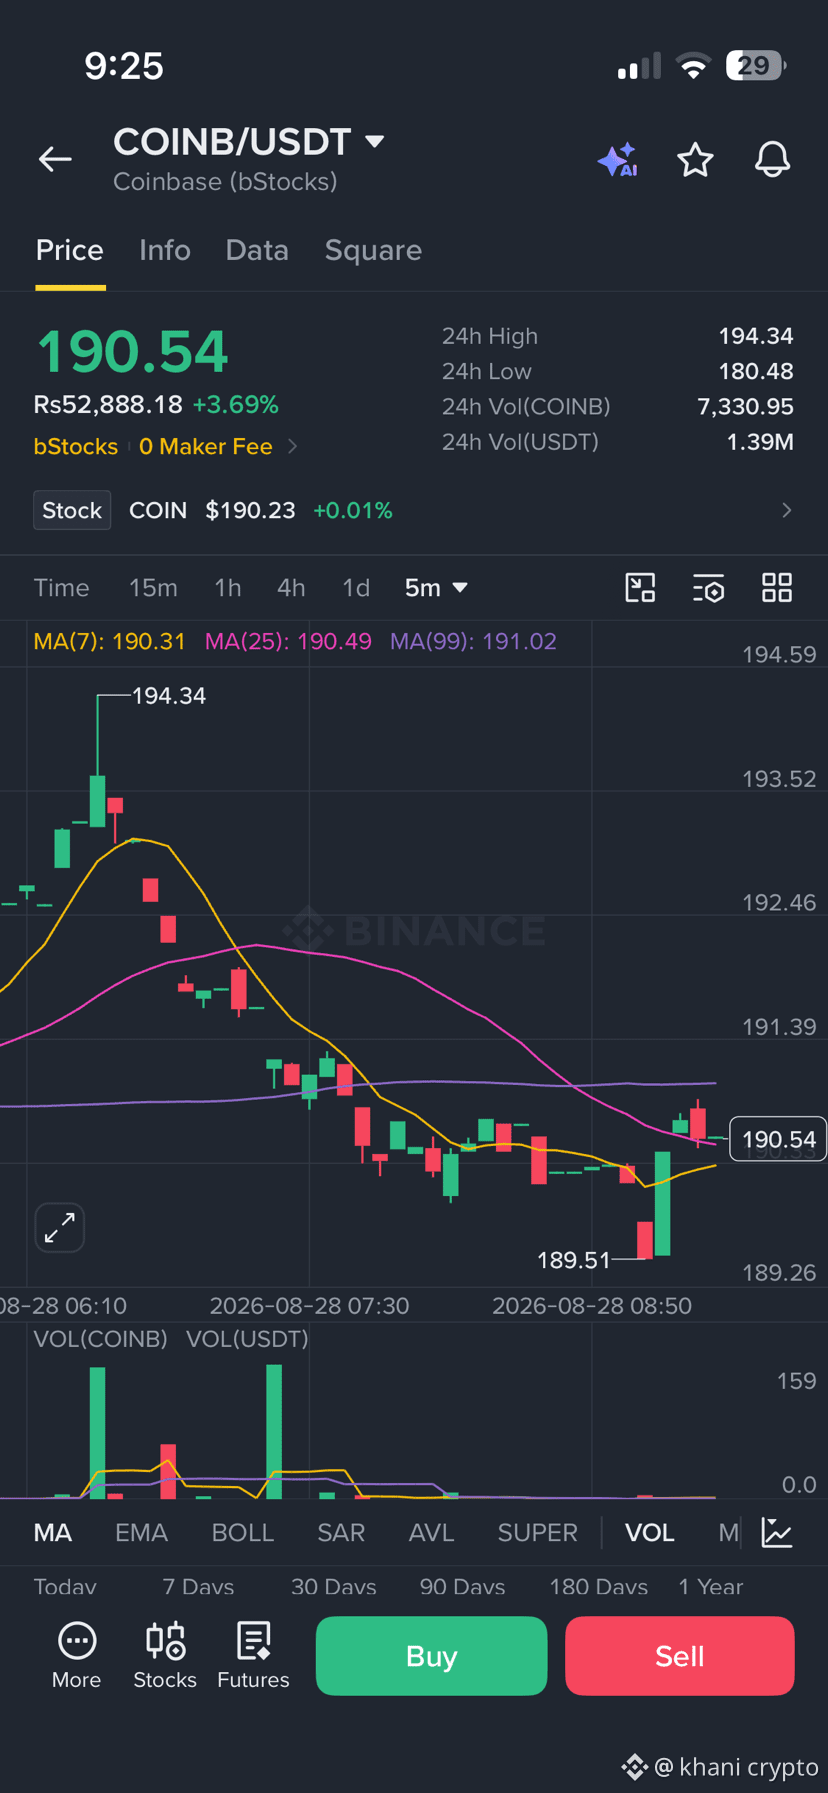Select the 1 Year range
This screenshot has height=1793, width=828.
pyautogui.click(x=710, y=1586)
